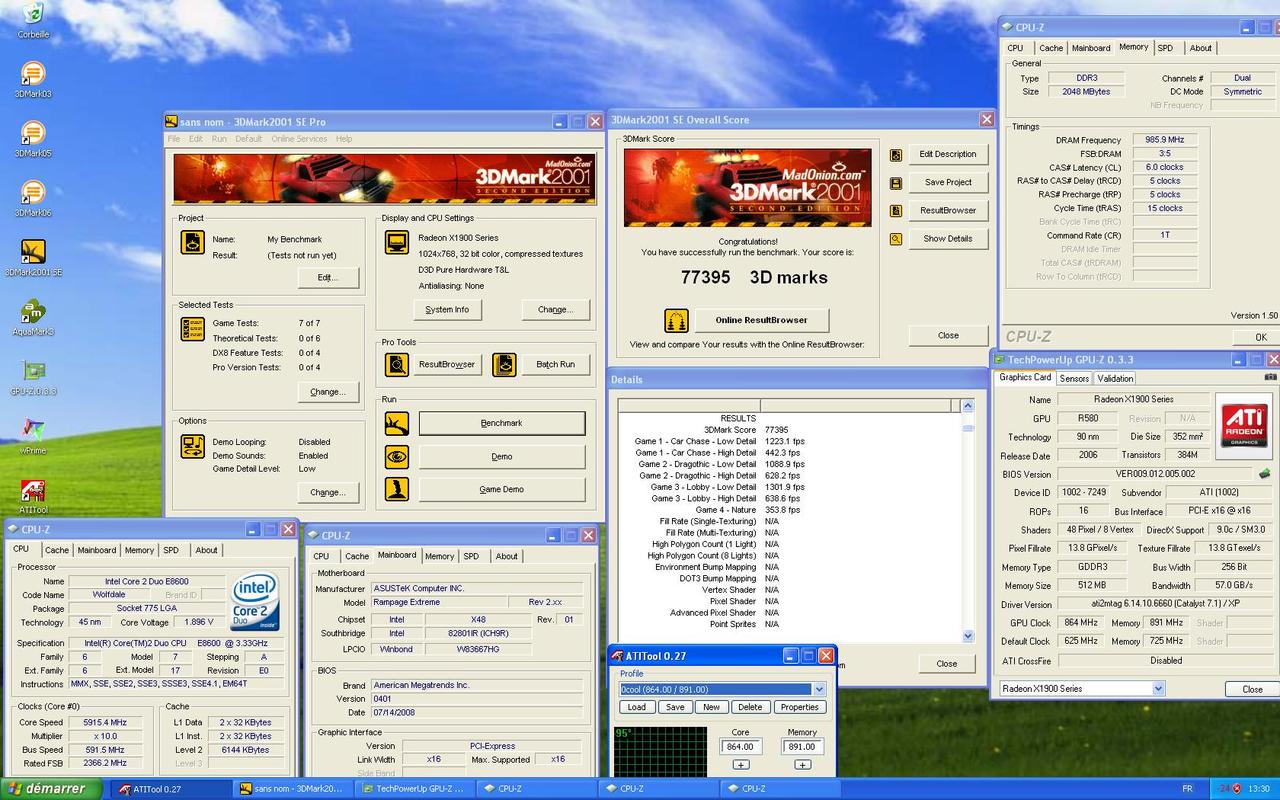
Task: Click the display monitor icon in settings
Action: click(397, 242)
